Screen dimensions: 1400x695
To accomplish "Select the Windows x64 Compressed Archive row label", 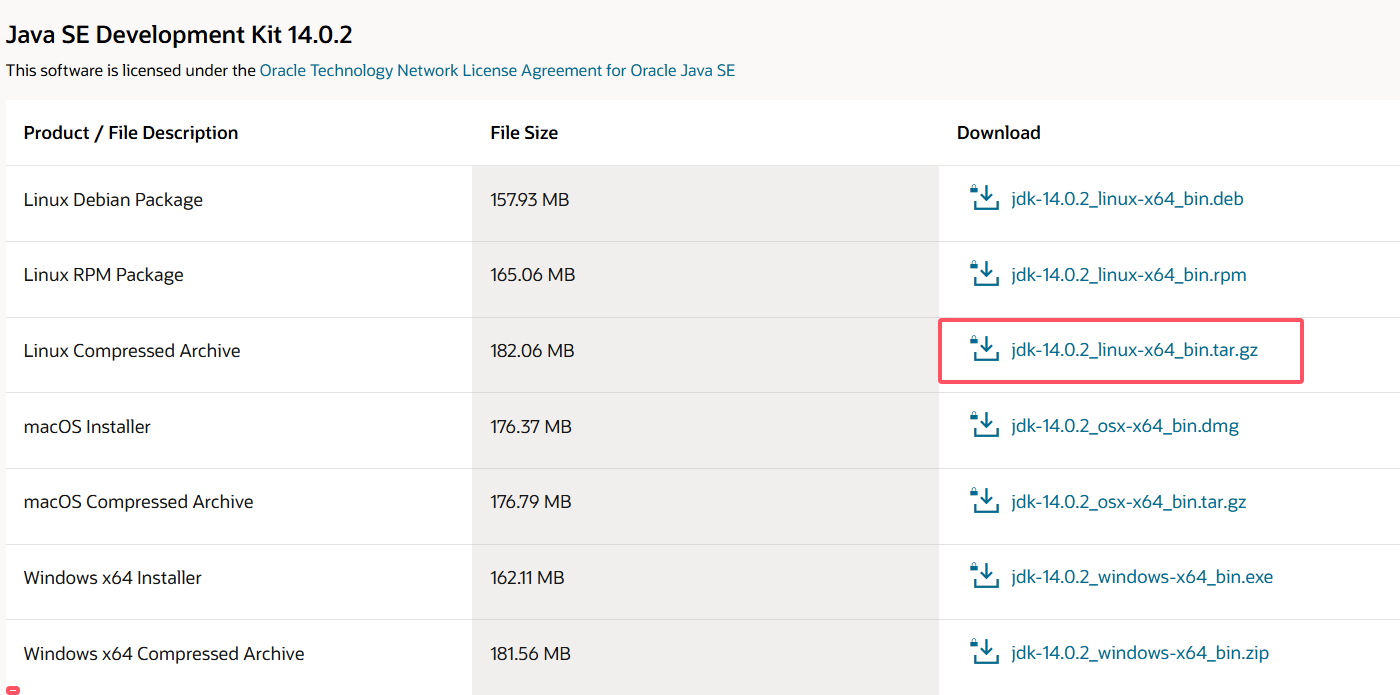I will (164, 654).
